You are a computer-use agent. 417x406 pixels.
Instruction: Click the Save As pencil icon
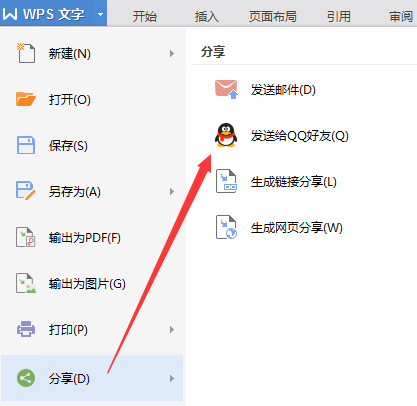click(26, 191)
